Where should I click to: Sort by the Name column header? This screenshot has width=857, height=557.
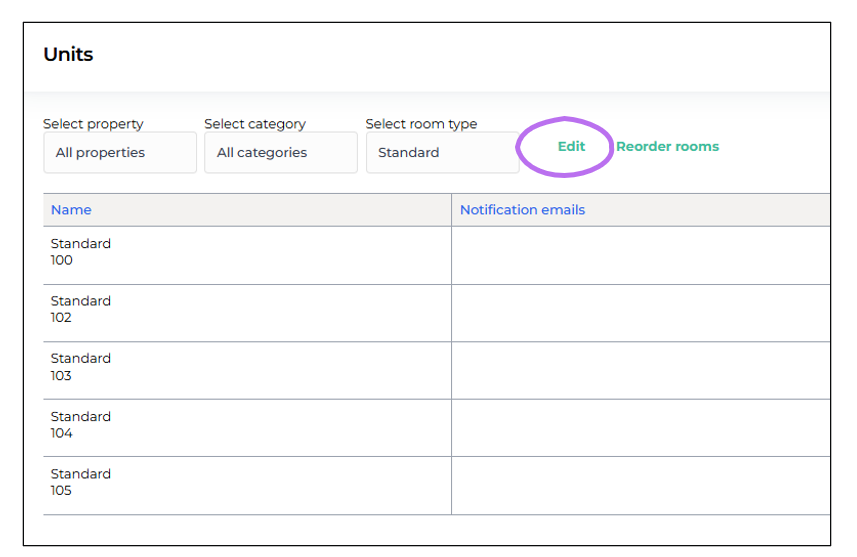tap(71, 210)
